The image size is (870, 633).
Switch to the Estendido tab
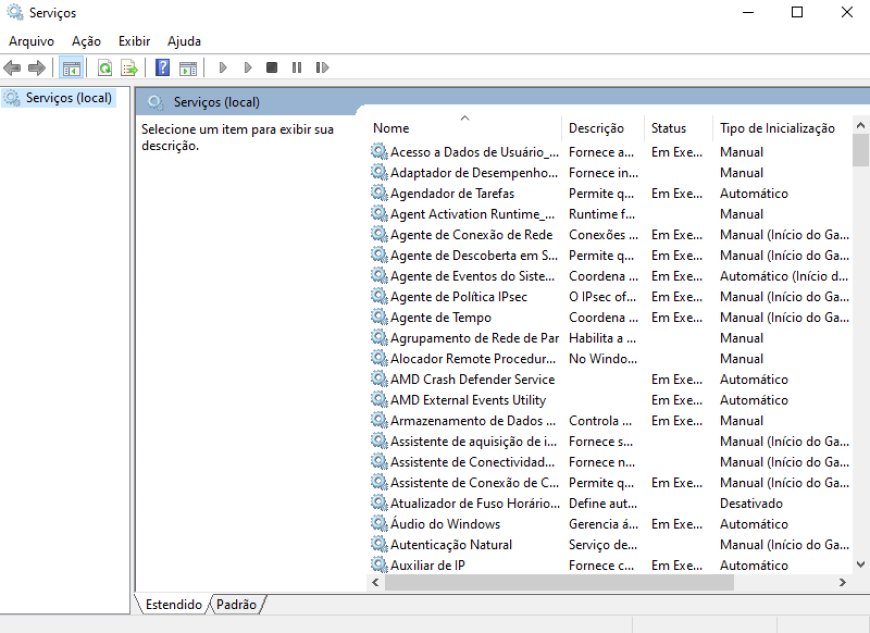174,604
